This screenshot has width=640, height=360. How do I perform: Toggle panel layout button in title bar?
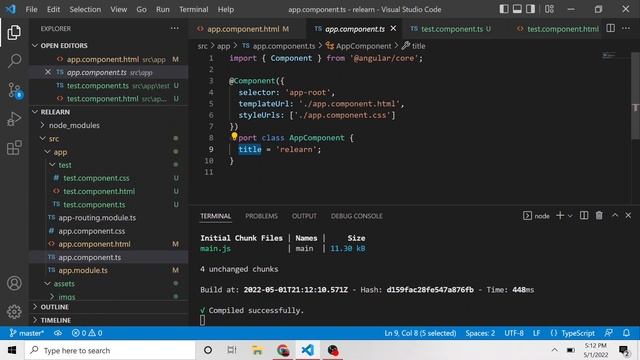click(x=517, y=9)
